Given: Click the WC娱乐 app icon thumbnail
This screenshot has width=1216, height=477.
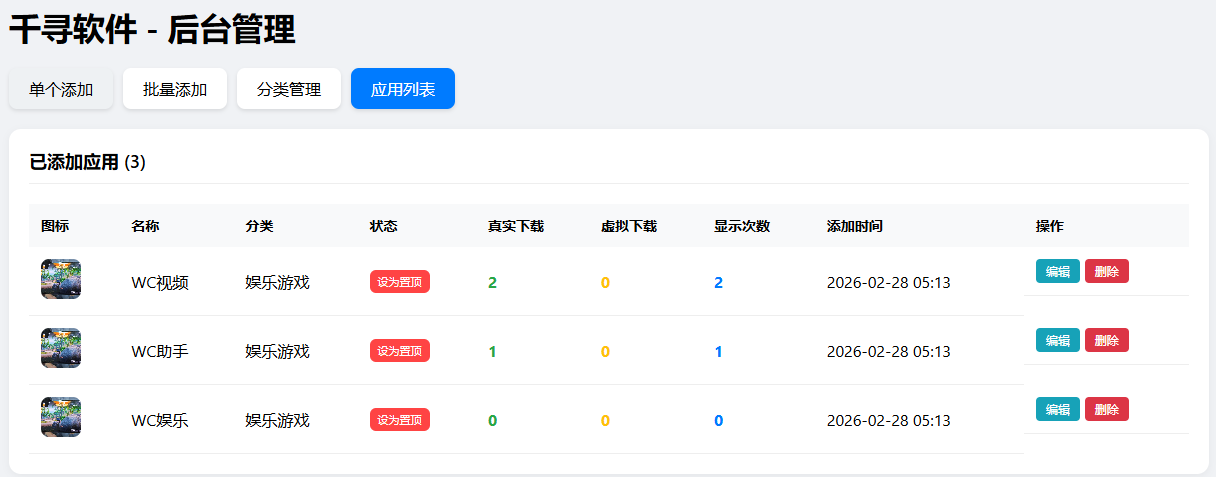Looking at the screenshot, I should pos(61,417).
